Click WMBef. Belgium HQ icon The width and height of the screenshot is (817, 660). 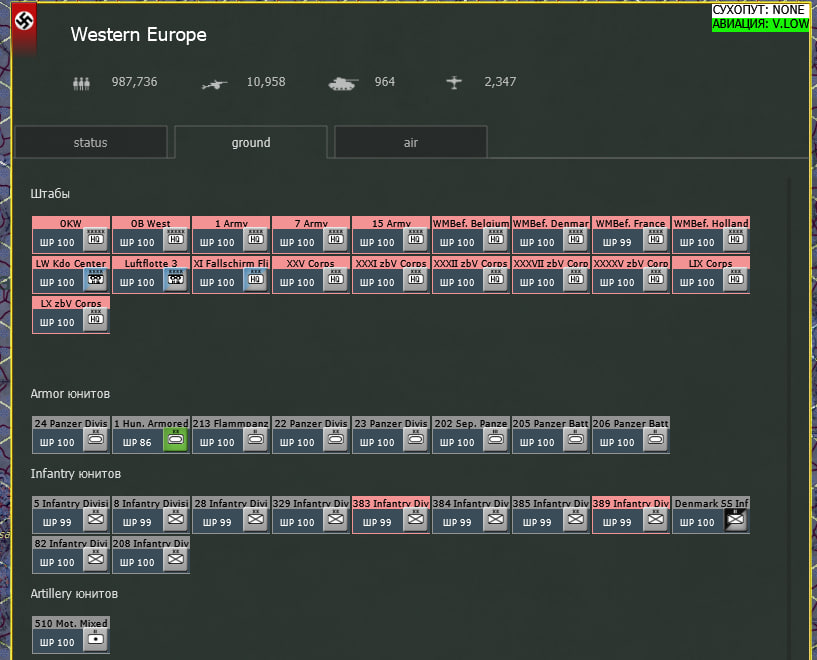[x=496, y=239]
